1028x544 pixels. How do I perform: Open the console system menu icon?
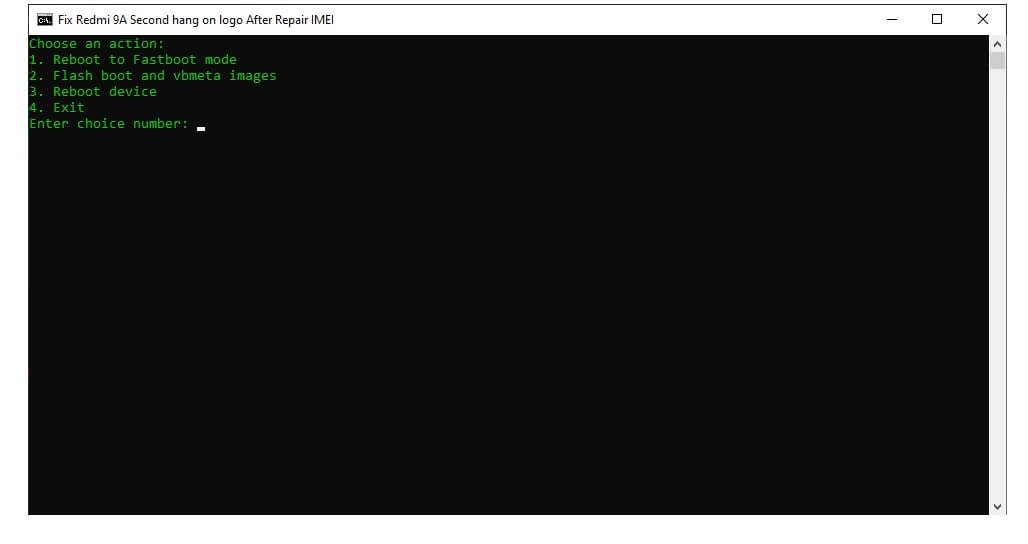point(45,20)
